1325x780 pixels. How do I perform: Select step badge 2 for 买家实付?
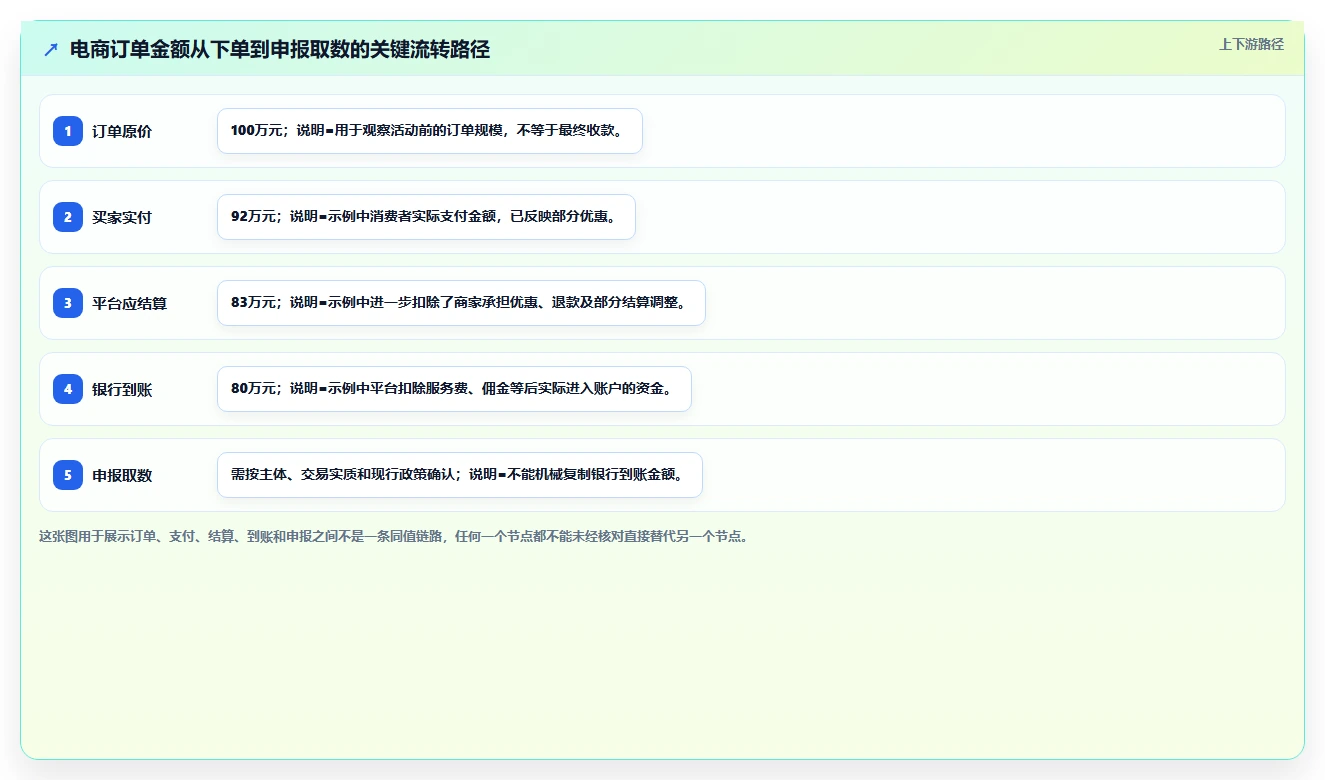pyautogui.click(x=68, y=217)
